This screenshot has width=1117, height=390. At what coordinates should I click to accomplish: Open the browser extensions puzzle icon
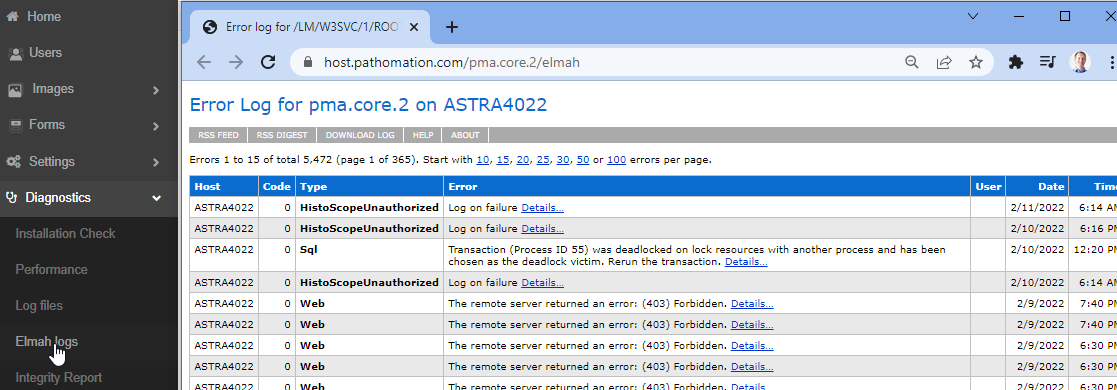(x=1016, y=62)
